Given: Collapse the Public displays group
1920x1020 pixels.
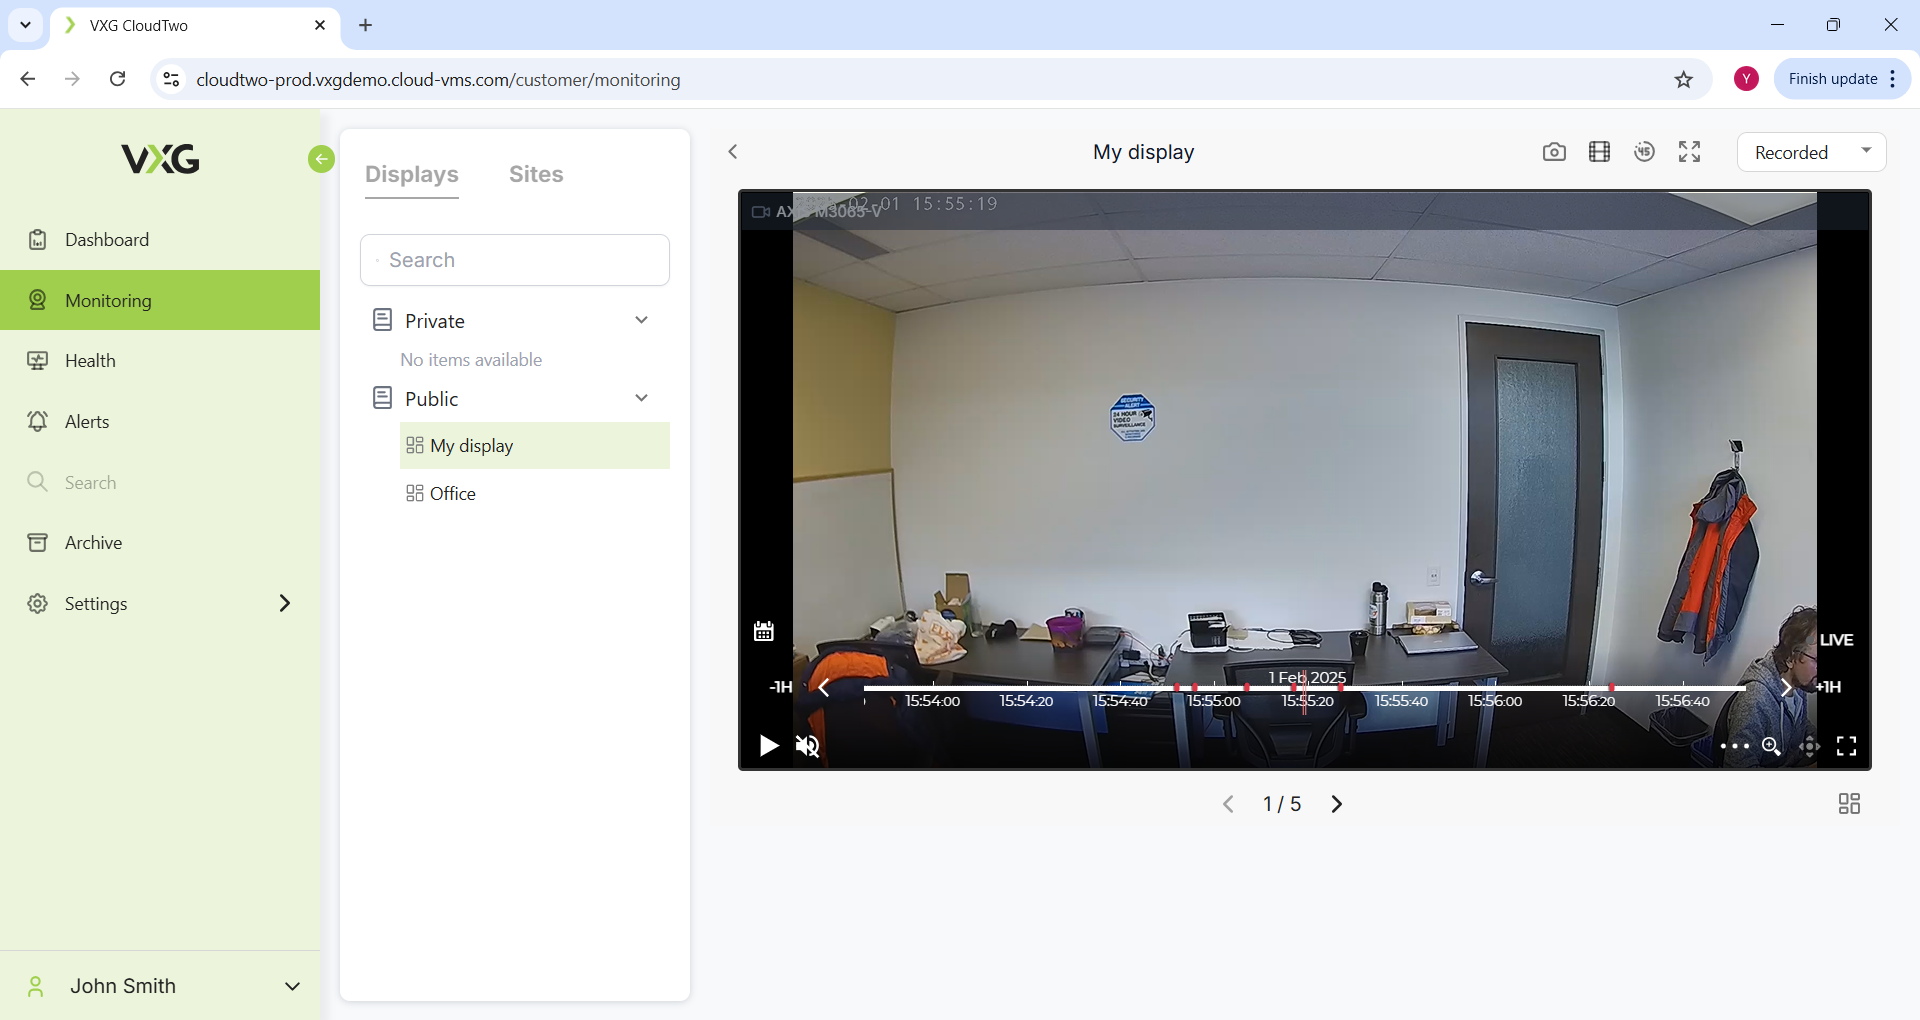Looking at the screenshot, I should point(641,398).
